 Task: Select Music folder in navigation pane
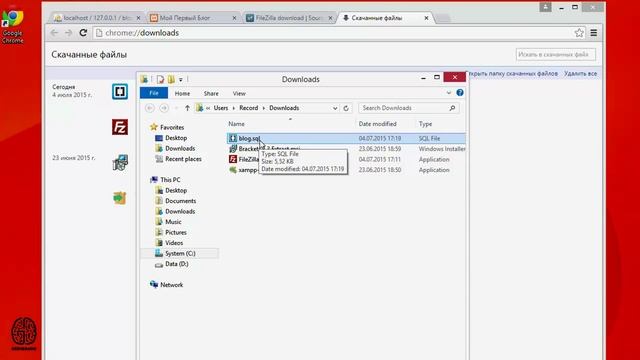click(173, 222)
